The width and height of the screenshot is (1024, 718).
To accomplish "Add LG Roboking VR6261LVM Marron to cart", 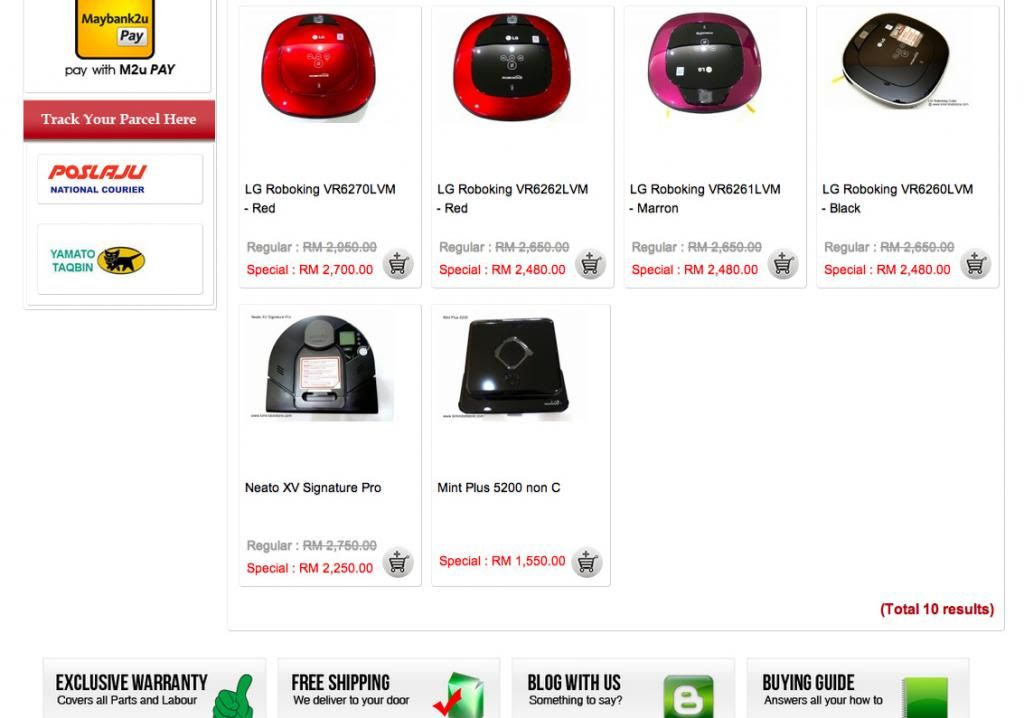I will (x=783, y=265).
